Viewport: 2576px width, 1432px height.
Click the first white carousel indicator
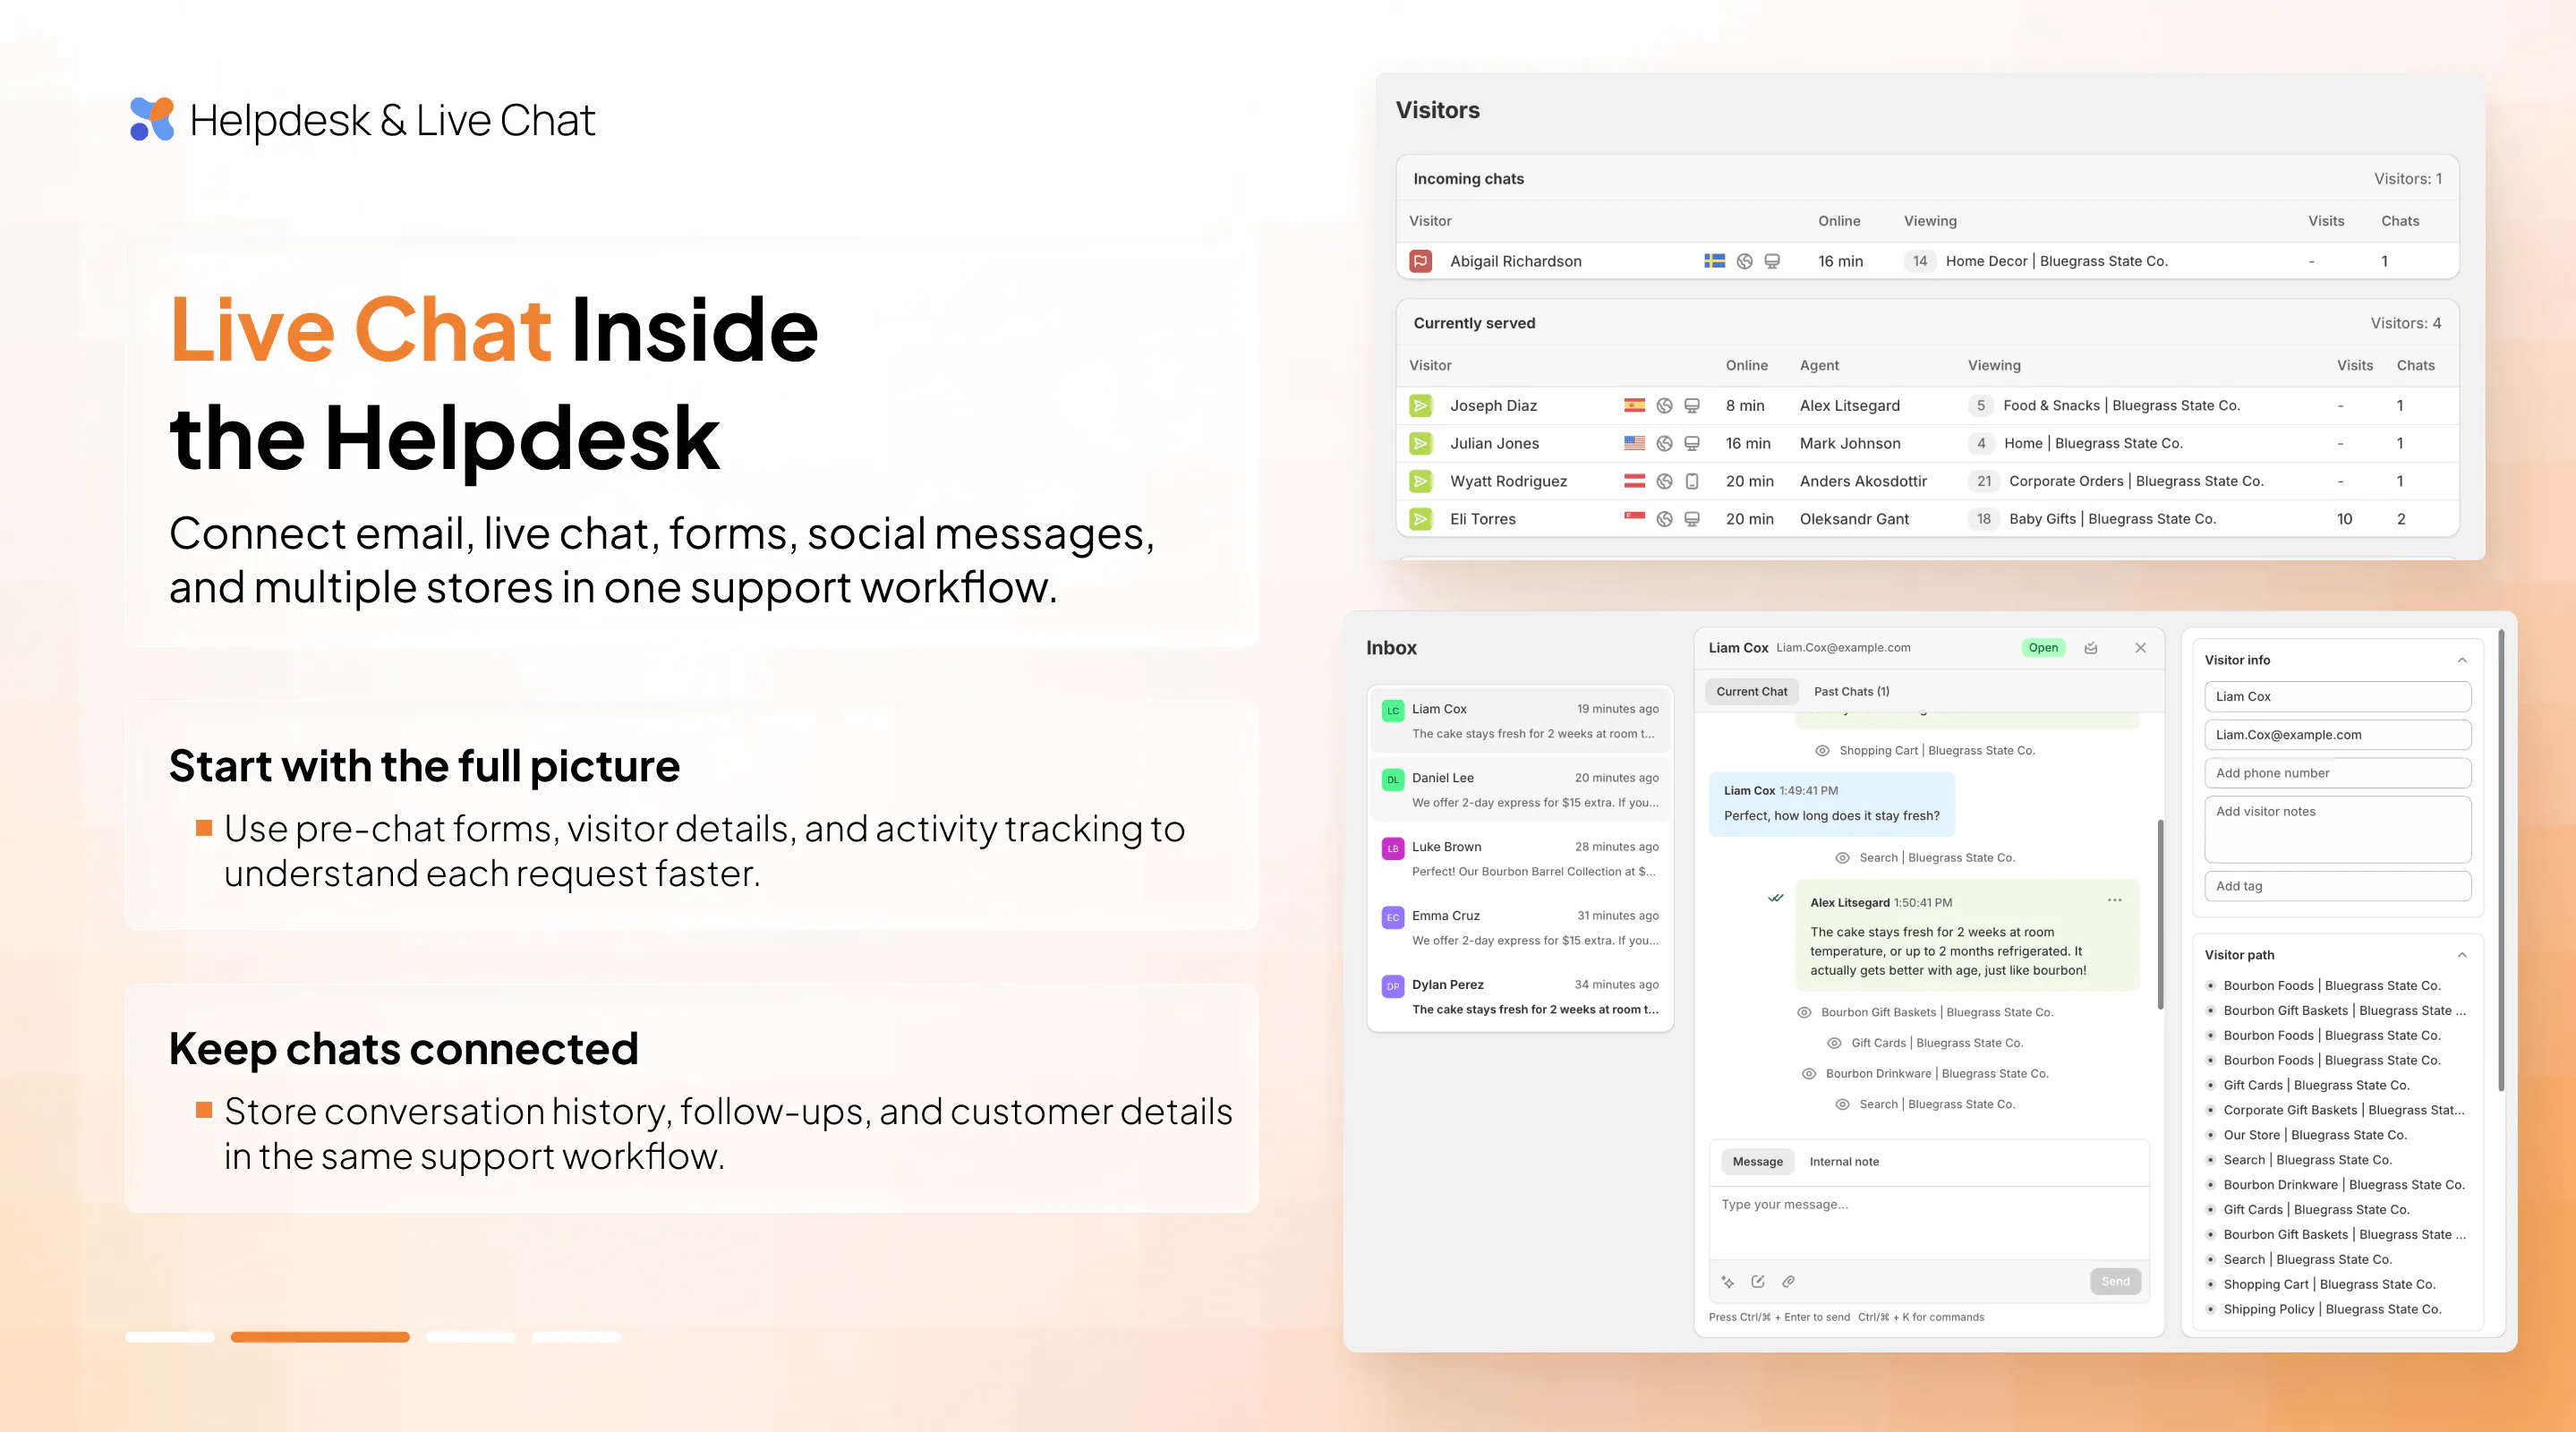pyautogui.click(x=170, y=1337)
